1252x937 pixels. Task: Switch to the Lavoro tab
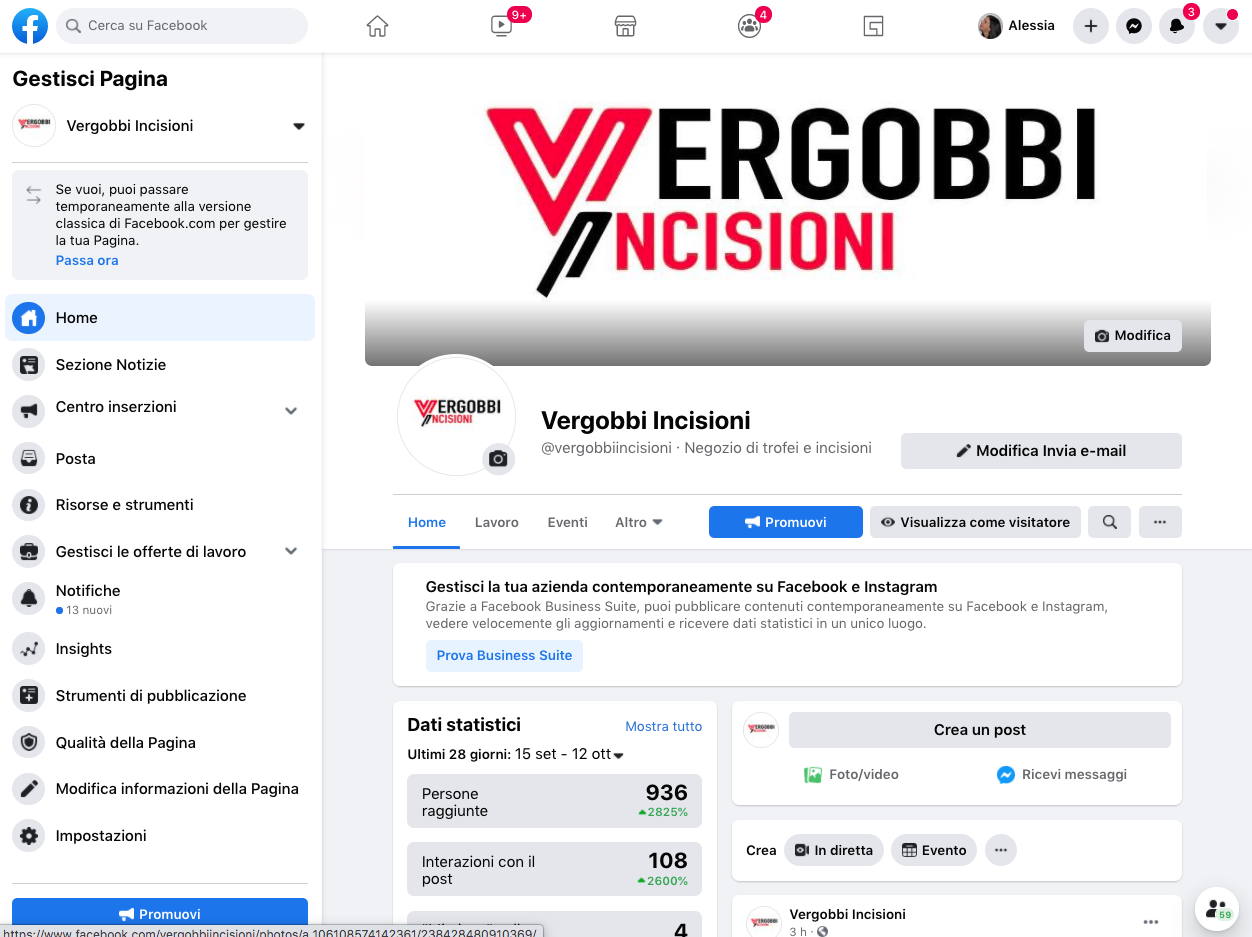click(x=497, y=522)
